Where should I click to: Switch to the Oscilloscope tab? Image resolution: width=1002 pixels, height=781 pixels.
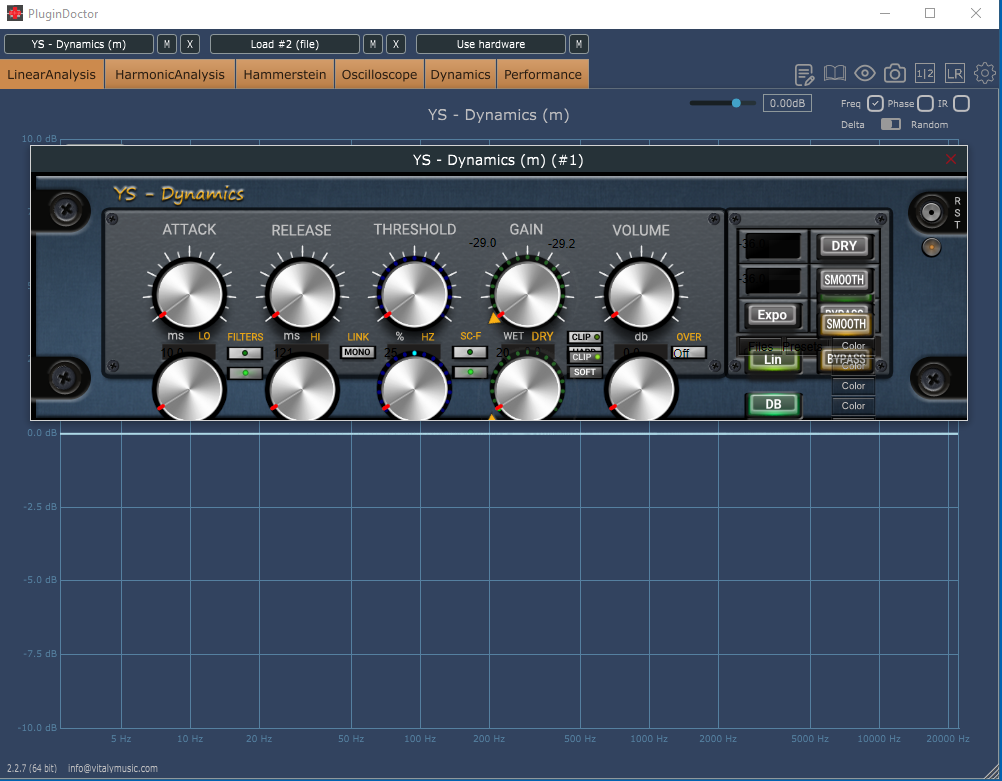click(379, 74)
